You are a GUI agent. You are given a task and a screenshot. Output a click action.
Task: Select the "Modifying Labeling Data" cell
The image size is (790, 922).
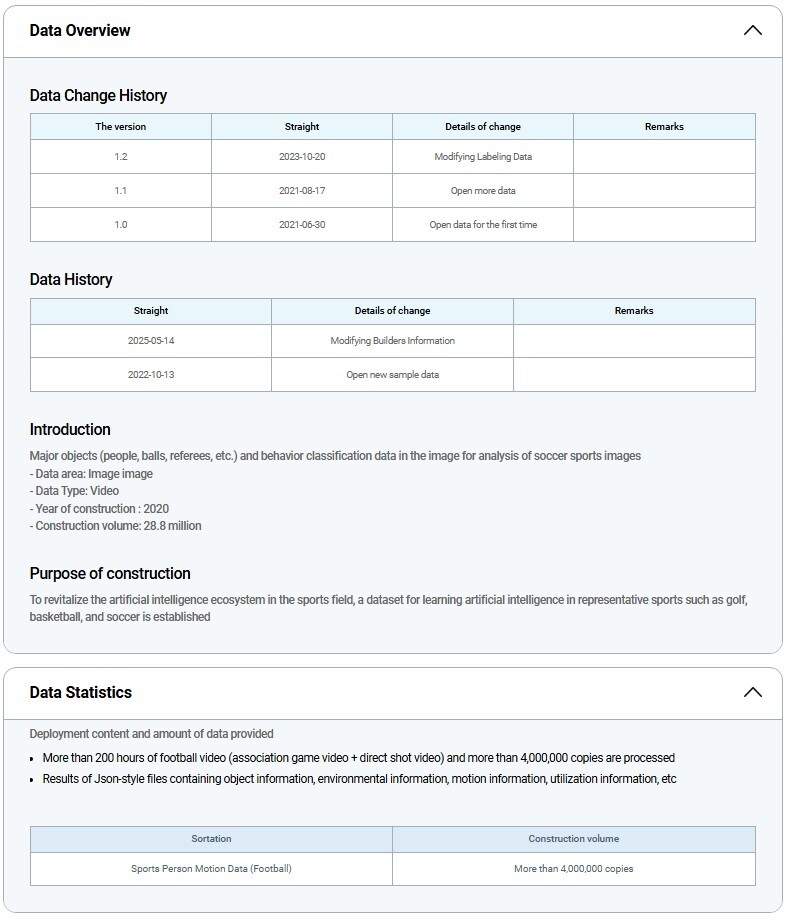483,157
